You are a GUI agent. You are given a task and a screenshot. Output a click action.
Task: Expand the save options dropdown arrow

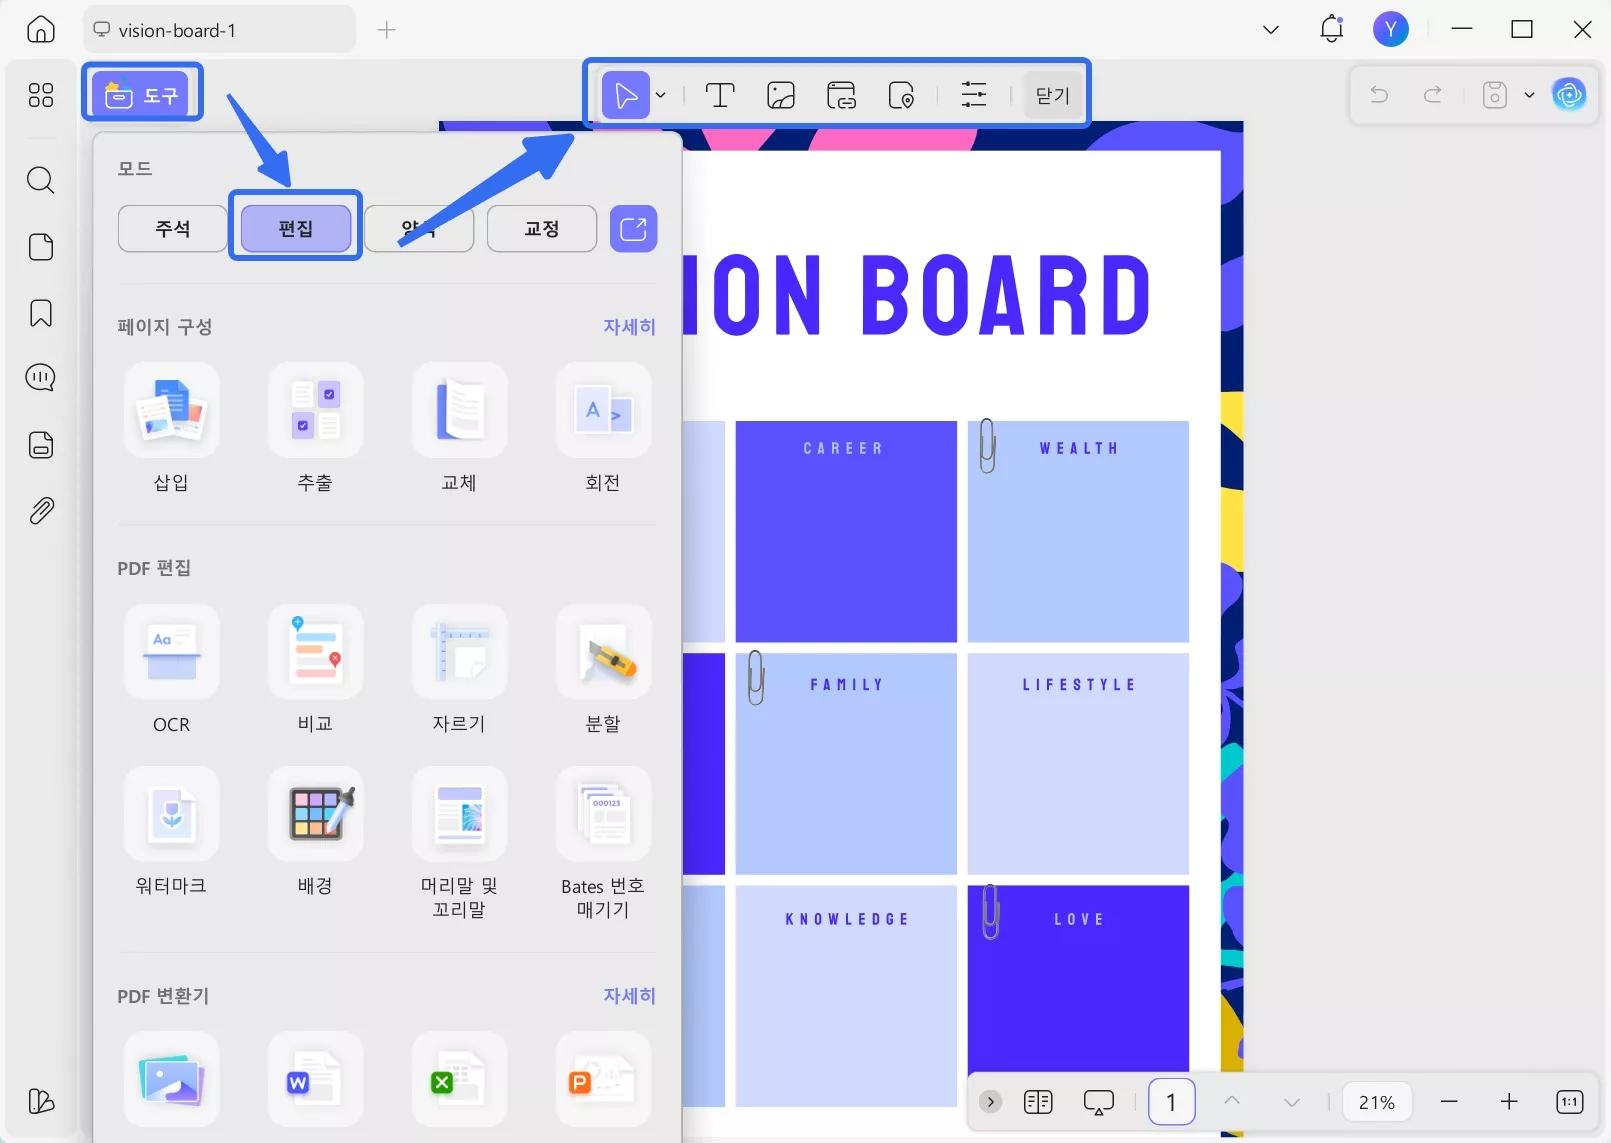[x=1529, y=95]
